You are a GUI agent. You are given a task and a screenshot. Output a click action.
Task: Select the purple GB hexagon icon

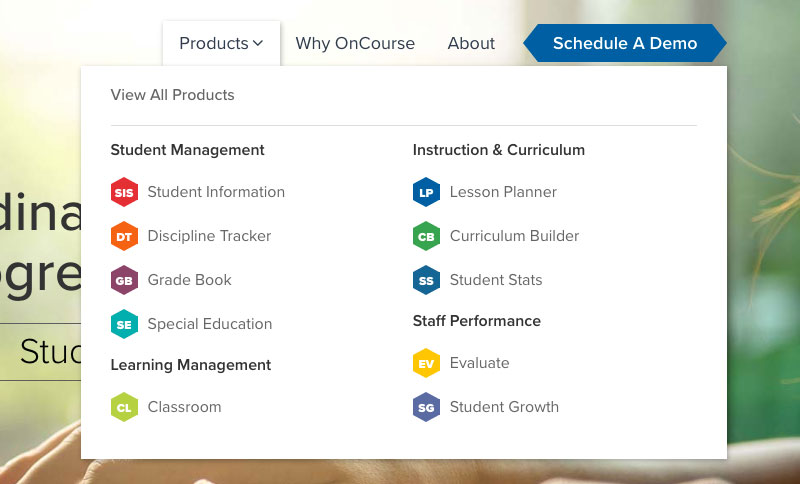[124, 280]
